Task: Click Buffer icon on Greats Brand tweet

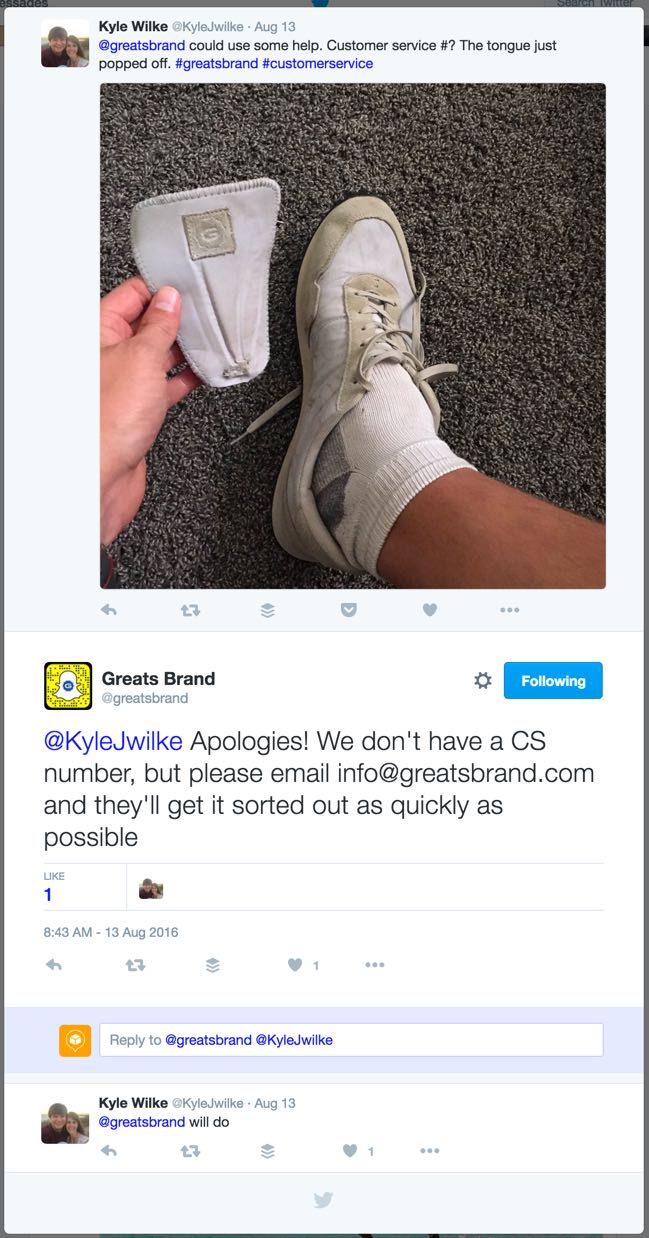Action: coord(213,965)
